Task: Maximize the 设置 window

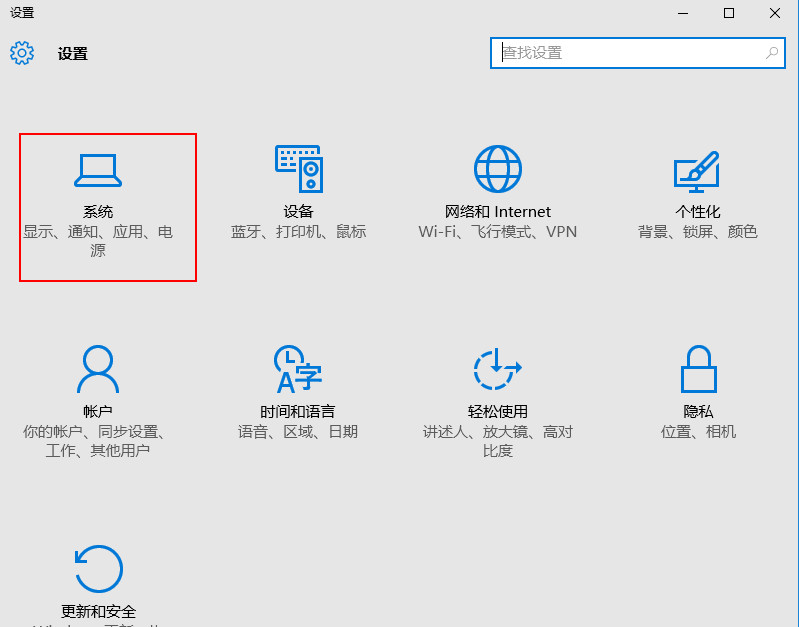Action: click(x=729, y=13)
